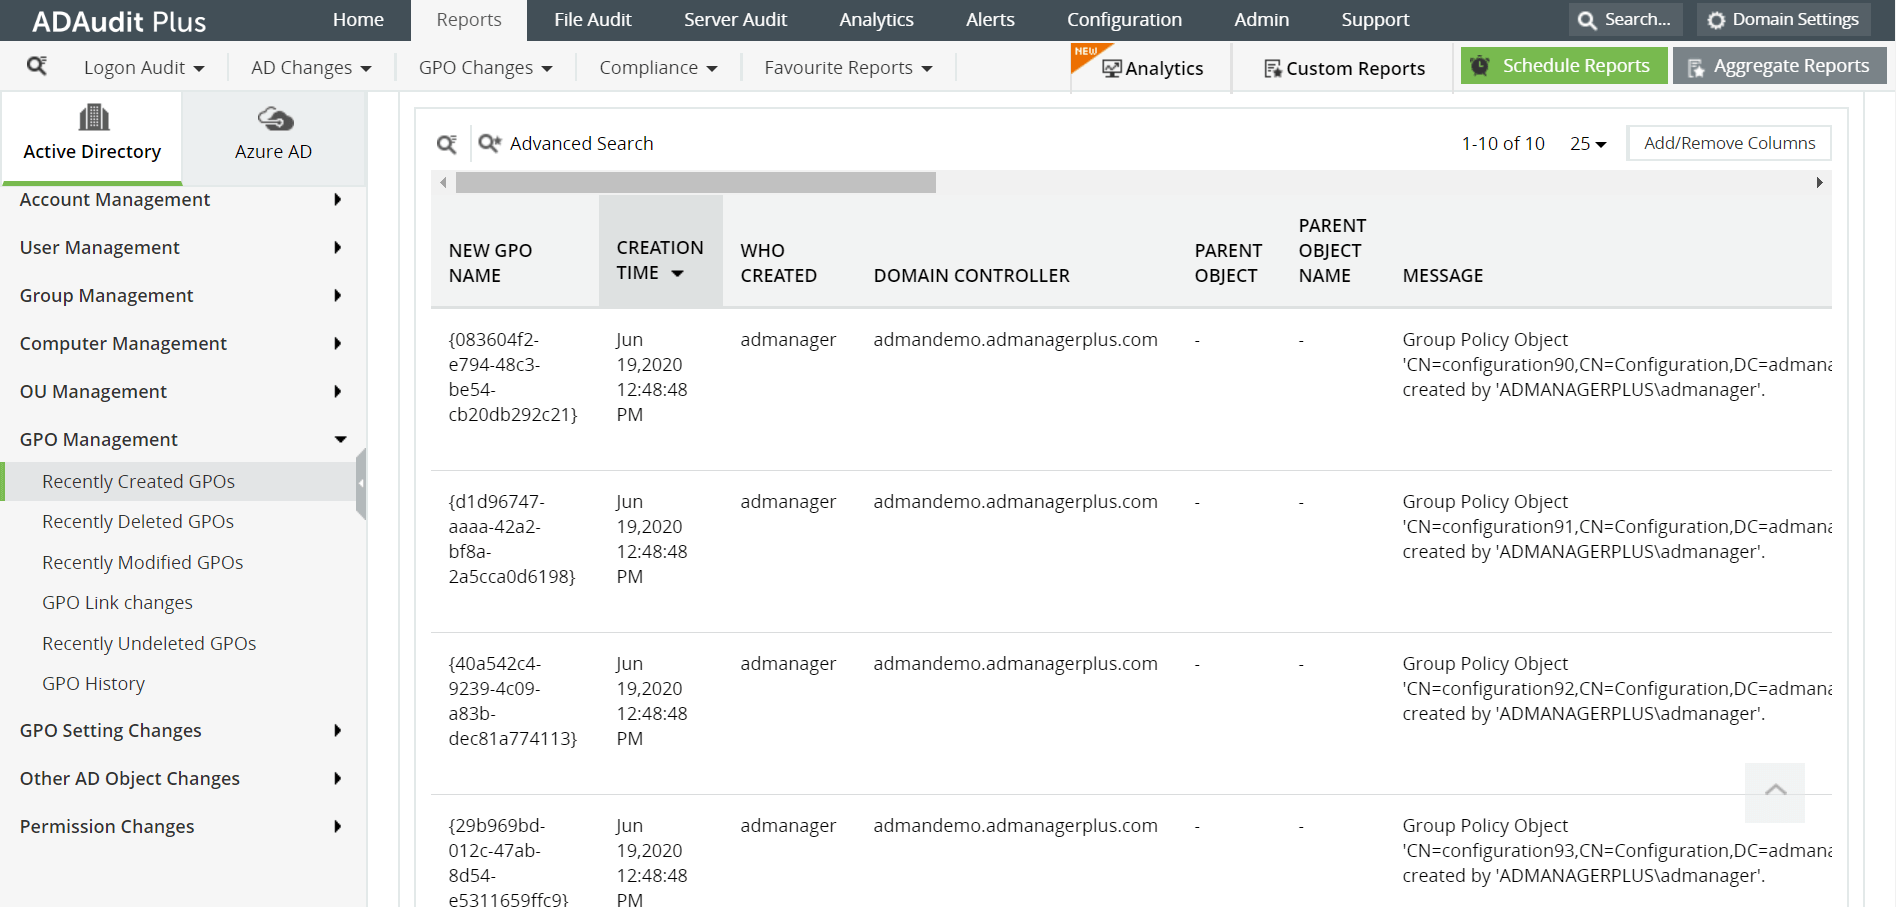The height and width of the screenshot is (907, 1896).
Task: Open the Search box in the top bar
Action: 1625,18
